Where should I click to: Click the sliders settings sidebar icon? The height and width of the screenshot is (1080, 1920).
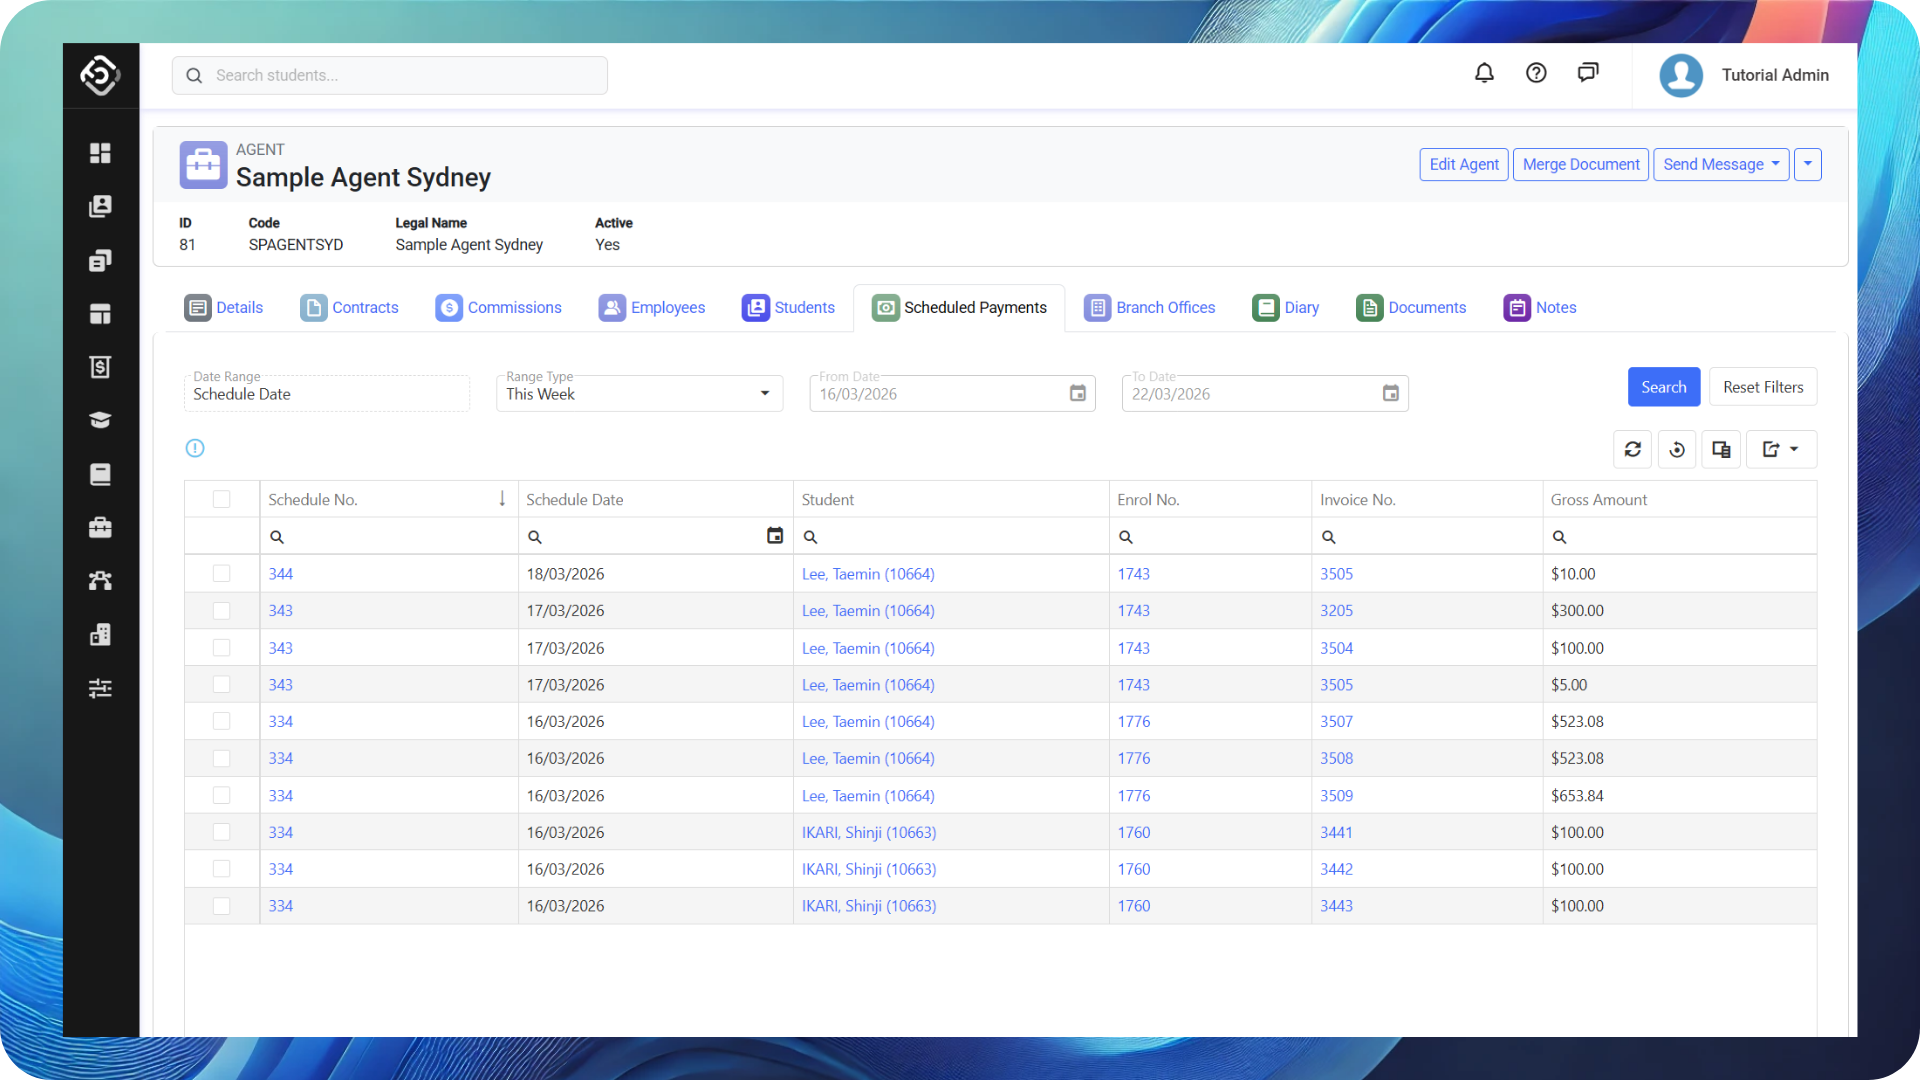[100, 688]
